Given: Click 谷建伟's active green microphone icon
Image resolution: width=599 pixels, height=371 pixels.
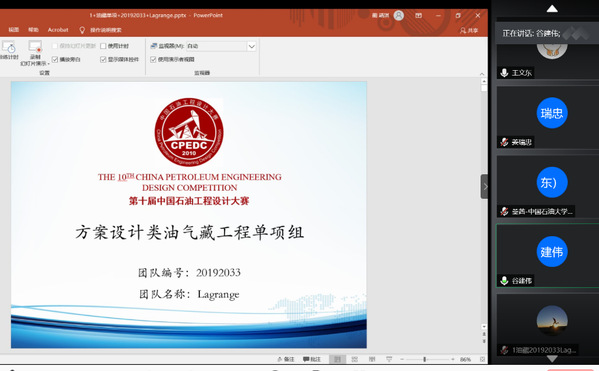Looking at the screenshot, I should point(504,280).
